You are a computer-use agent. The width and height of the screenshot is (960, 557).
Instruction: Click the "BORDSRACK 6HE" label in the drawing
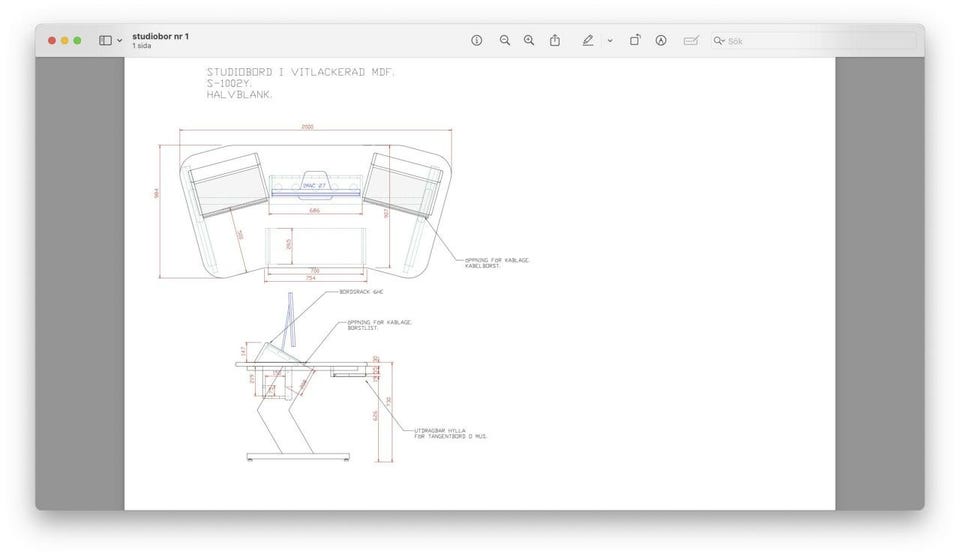pos(361,292)
